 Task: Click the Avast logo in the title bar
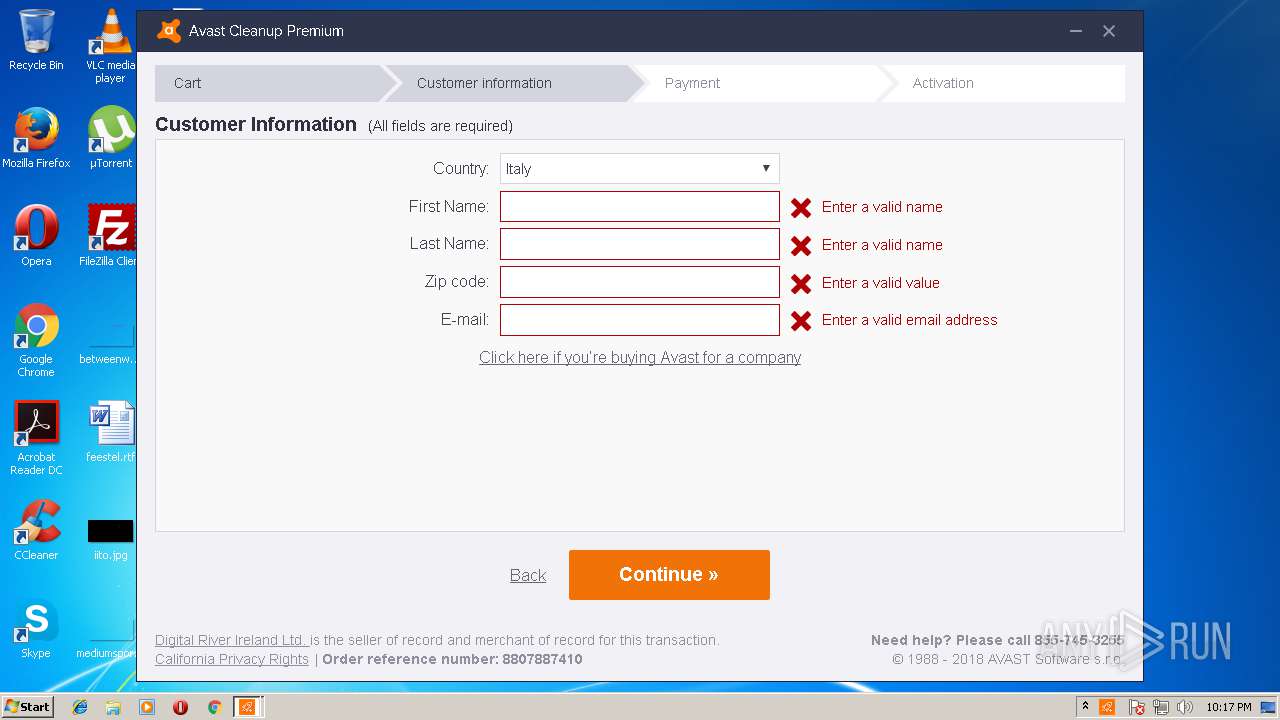coord(168,31)
